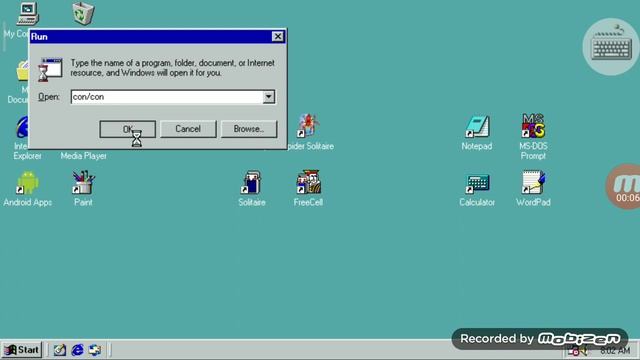Tap the Mobizen recording timer bubble

click(624, 187)
